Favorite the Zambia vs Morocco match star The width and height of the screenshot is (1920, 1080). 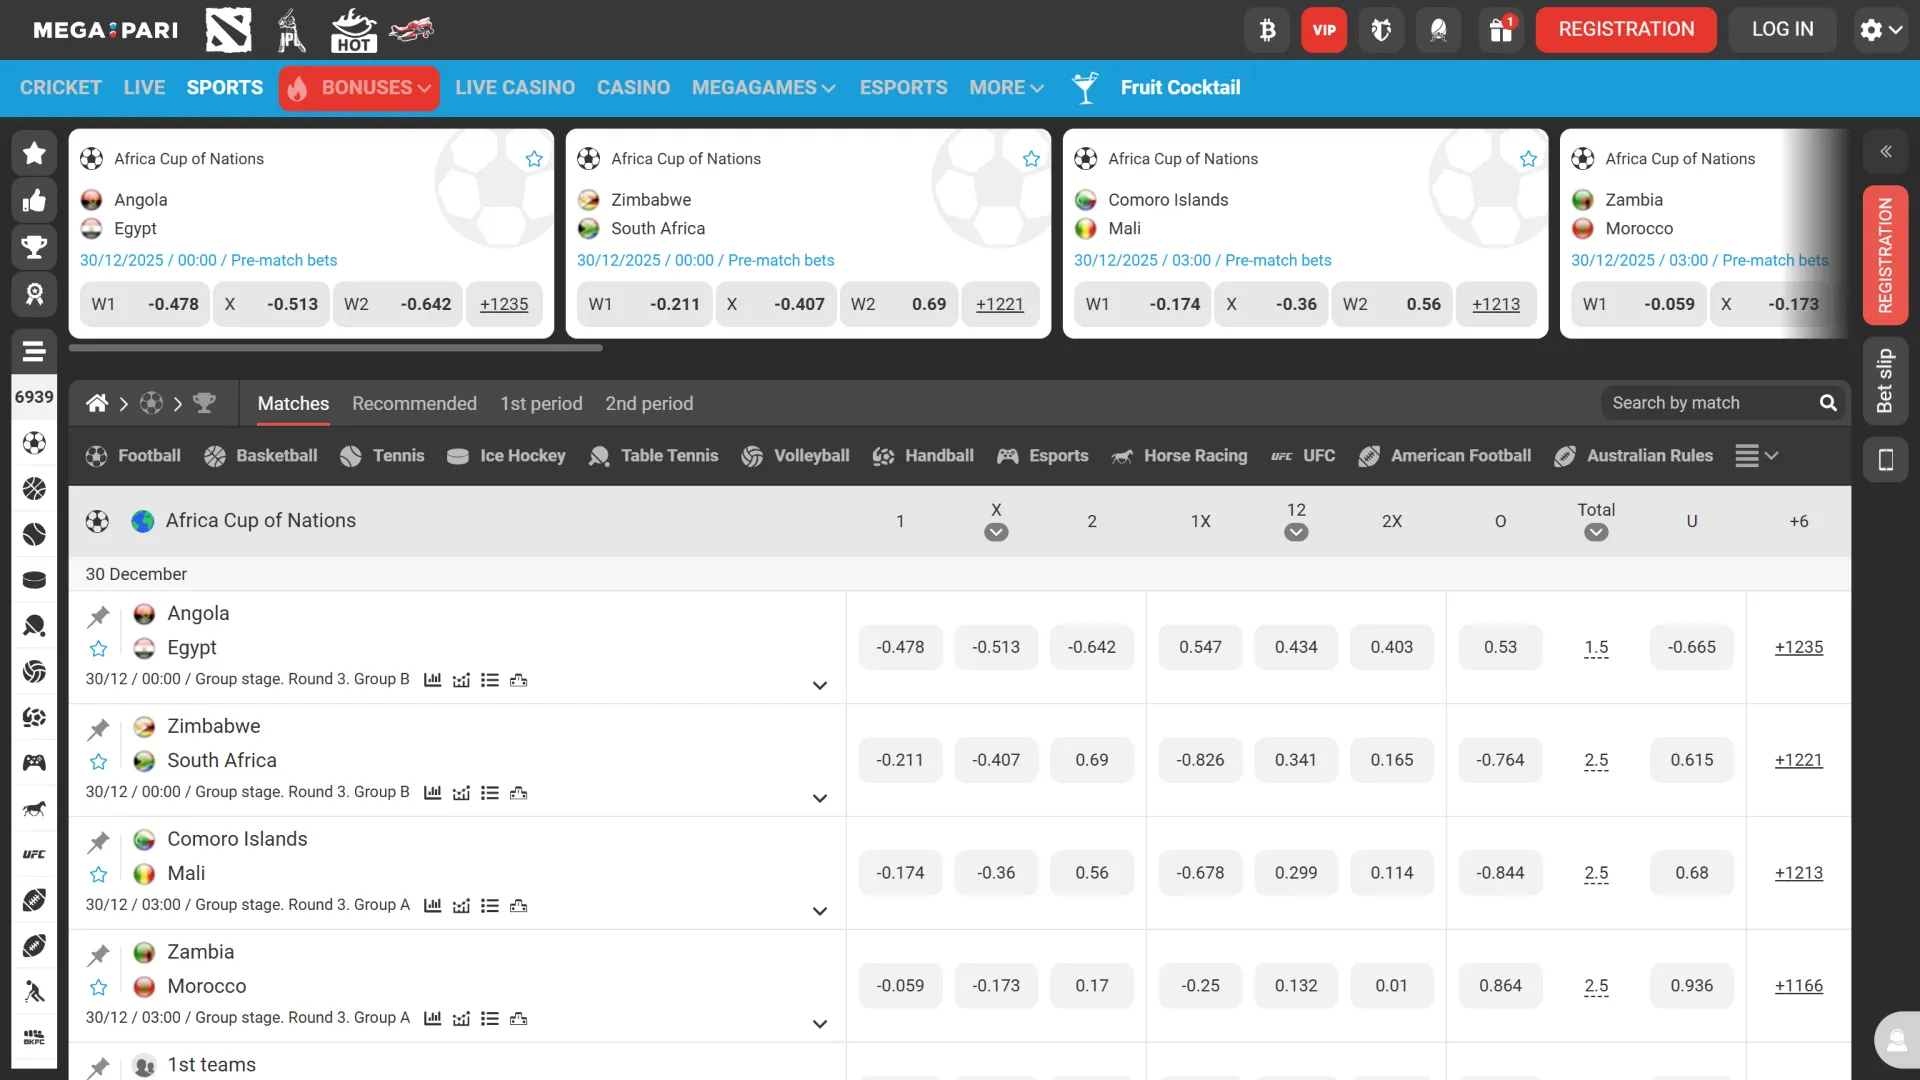98,988
